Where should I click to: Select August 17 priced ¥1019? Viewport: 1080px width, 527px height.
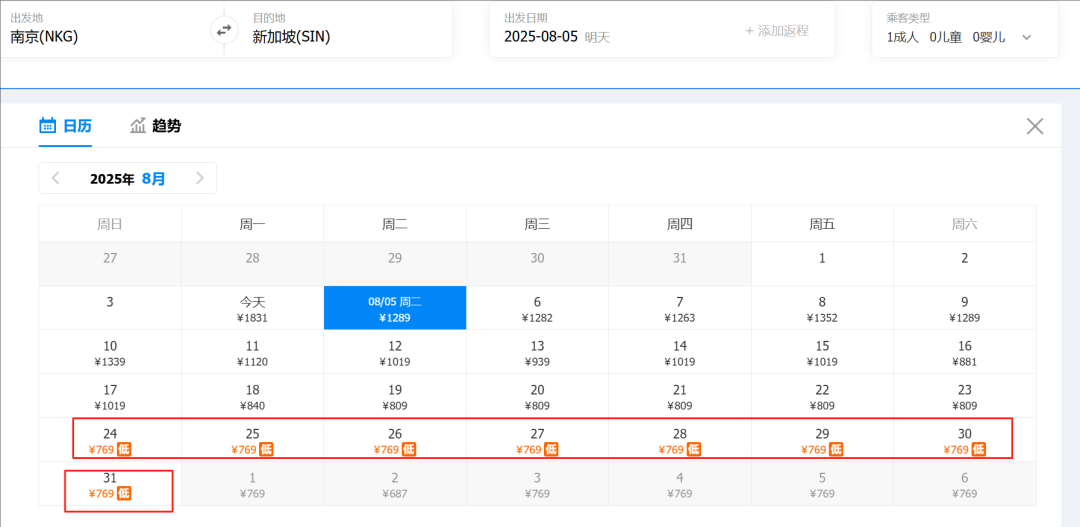[110, 396]
